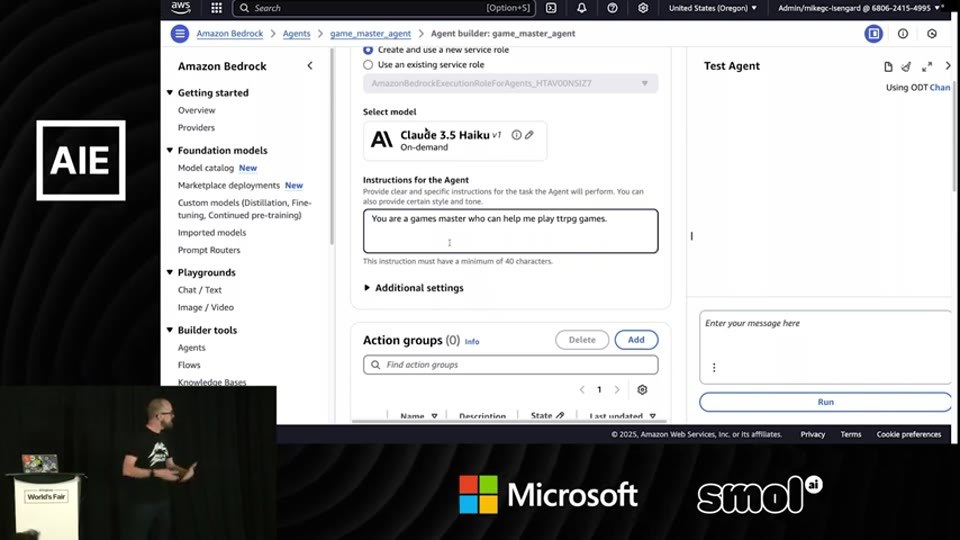Viewport: 960px width, 540px height.
Task: Collapse the Getting started section
Action: click(170, 92)
